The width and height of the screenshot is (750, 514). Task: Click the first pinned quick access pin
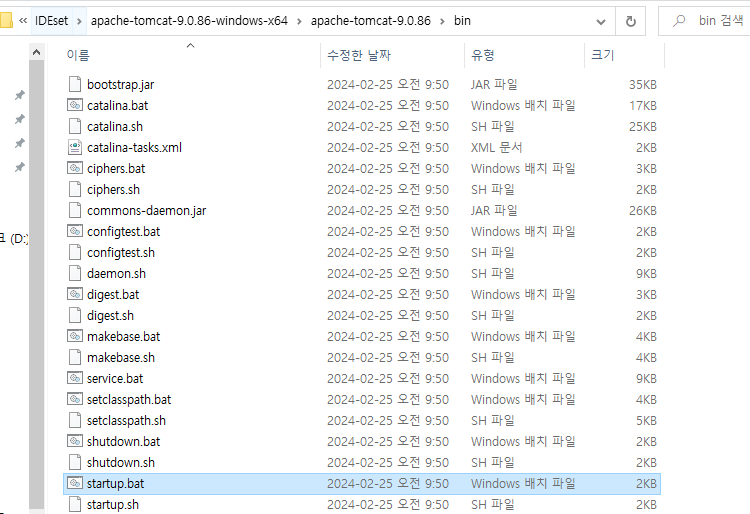[20, 95]
